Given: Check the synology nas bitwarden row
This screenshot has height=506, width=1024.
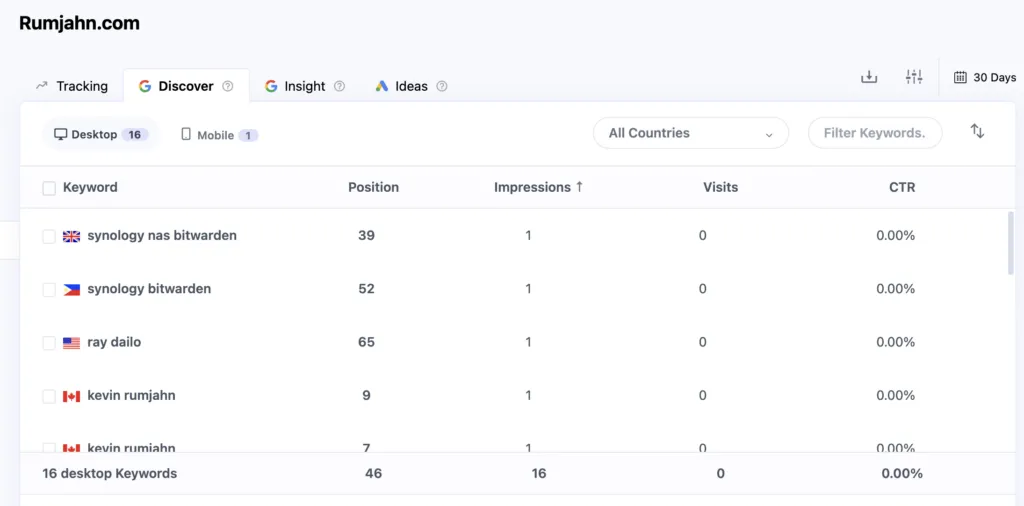Looking at the screenshot, I should point(49,237).
